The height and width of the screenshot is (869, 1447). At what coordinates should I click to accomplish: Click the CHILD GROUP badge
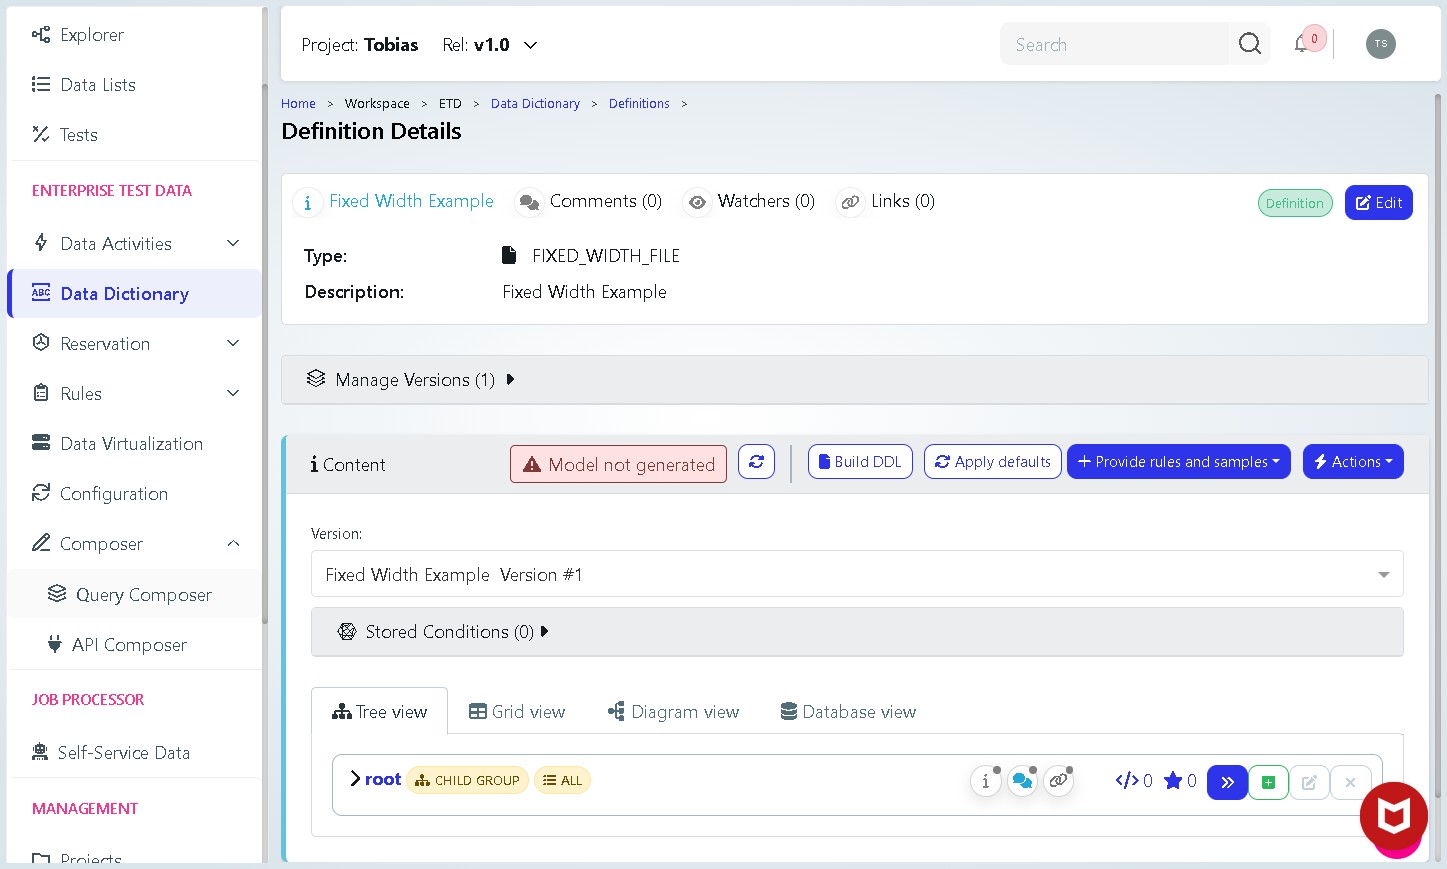468,780
